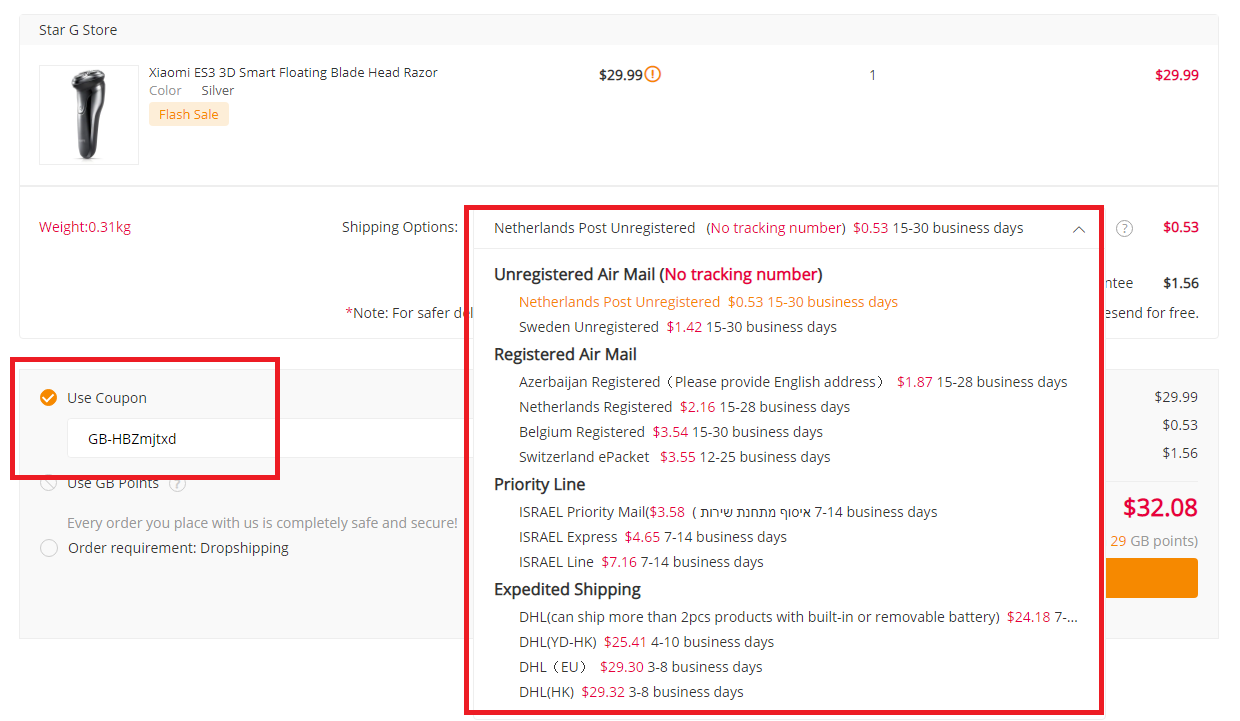Click the shipping help question mark icon

tap(1125, 228)
